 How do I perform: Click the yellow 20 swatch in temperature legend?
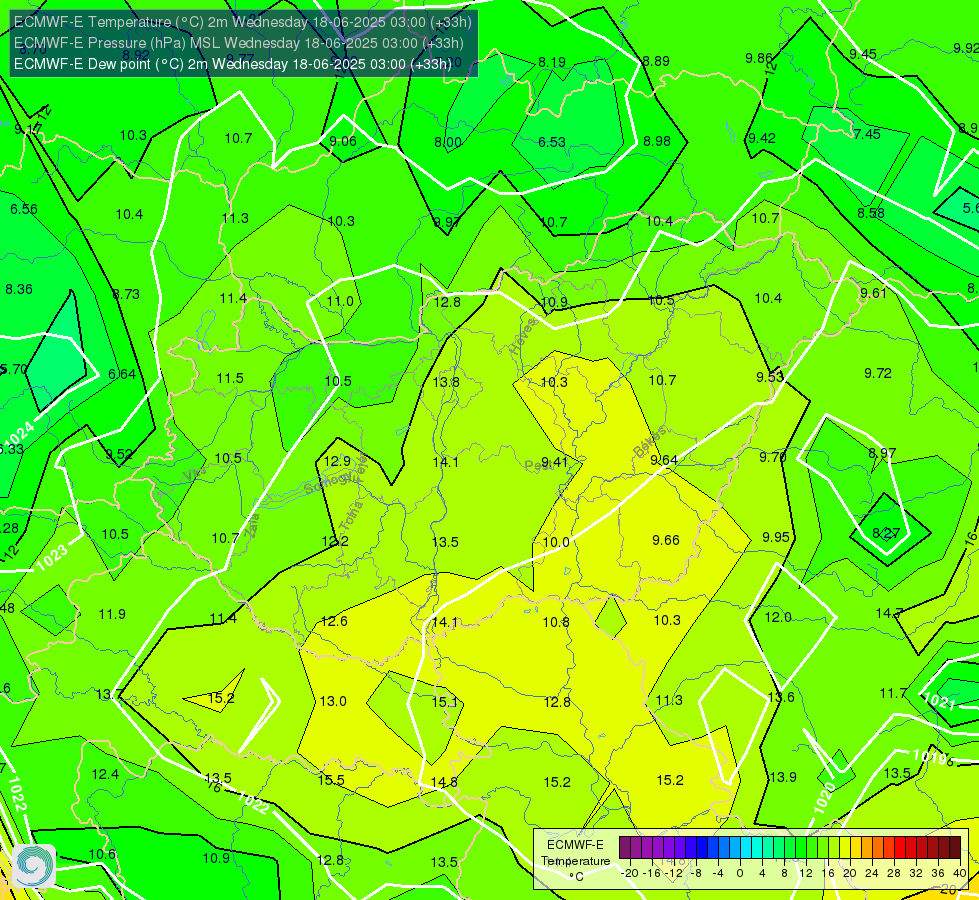[x=845, y=848]
